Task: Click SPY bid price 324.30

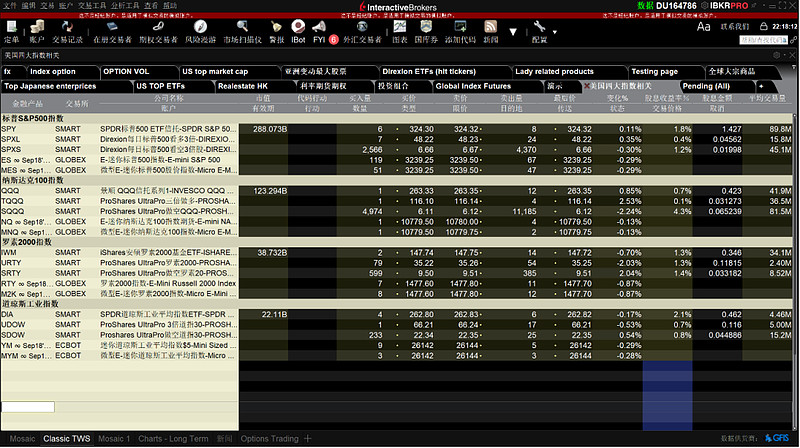Action: coord(421,129)
